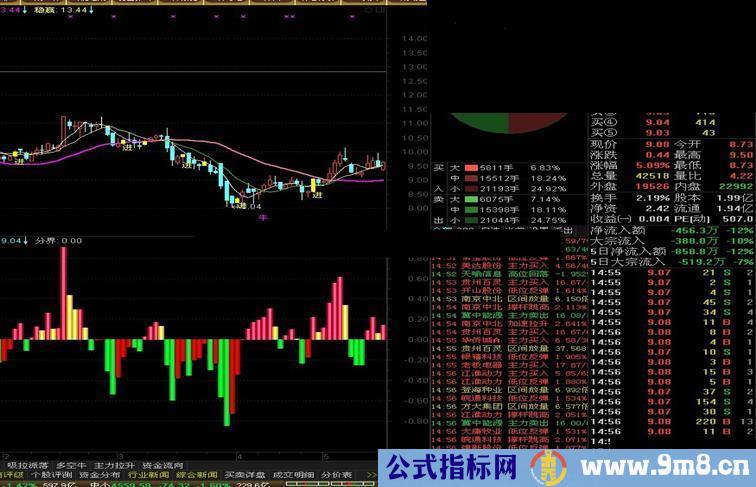Viewport: 756px width, 487px height.
Task: Click the 最高 9.50 value
Action: click(x=742, y=155)
